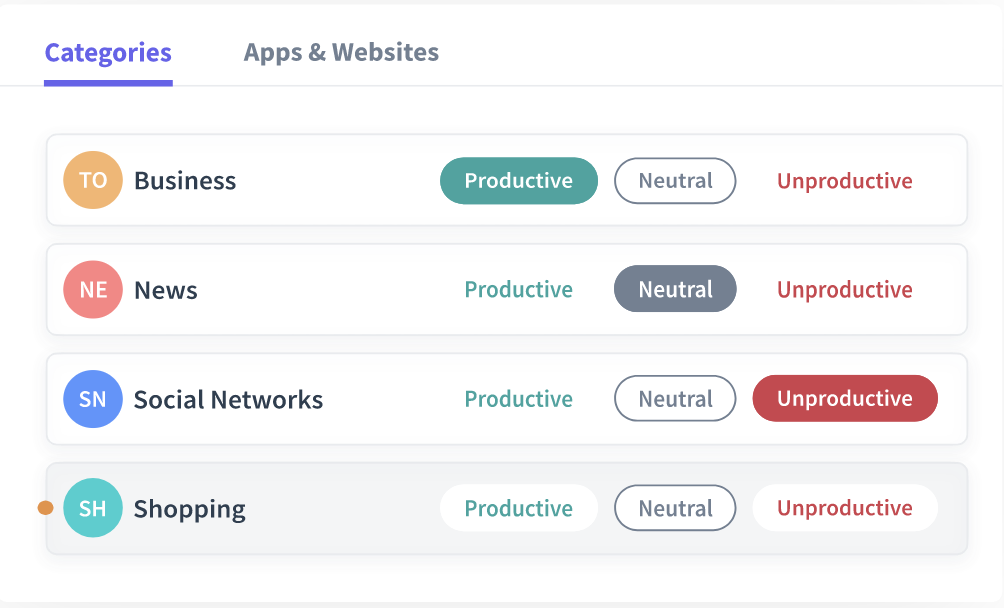Select Unproductive for Social Networks
This screenshot has height=608, width=1004.
pos(845,399)
